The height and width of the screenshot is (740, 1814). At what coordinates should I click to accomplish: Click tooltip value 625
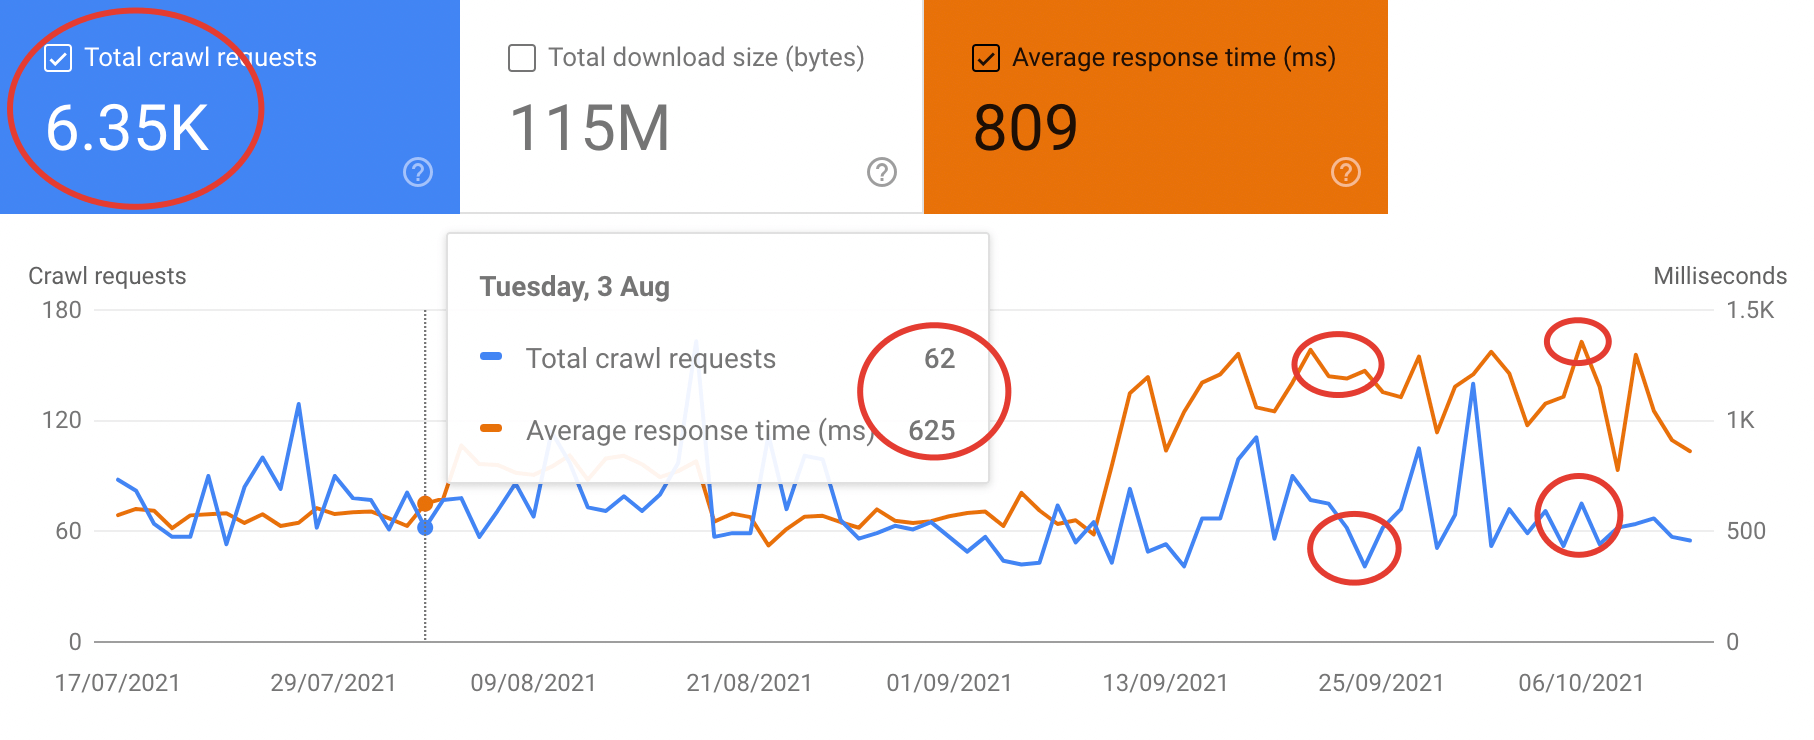931,430
